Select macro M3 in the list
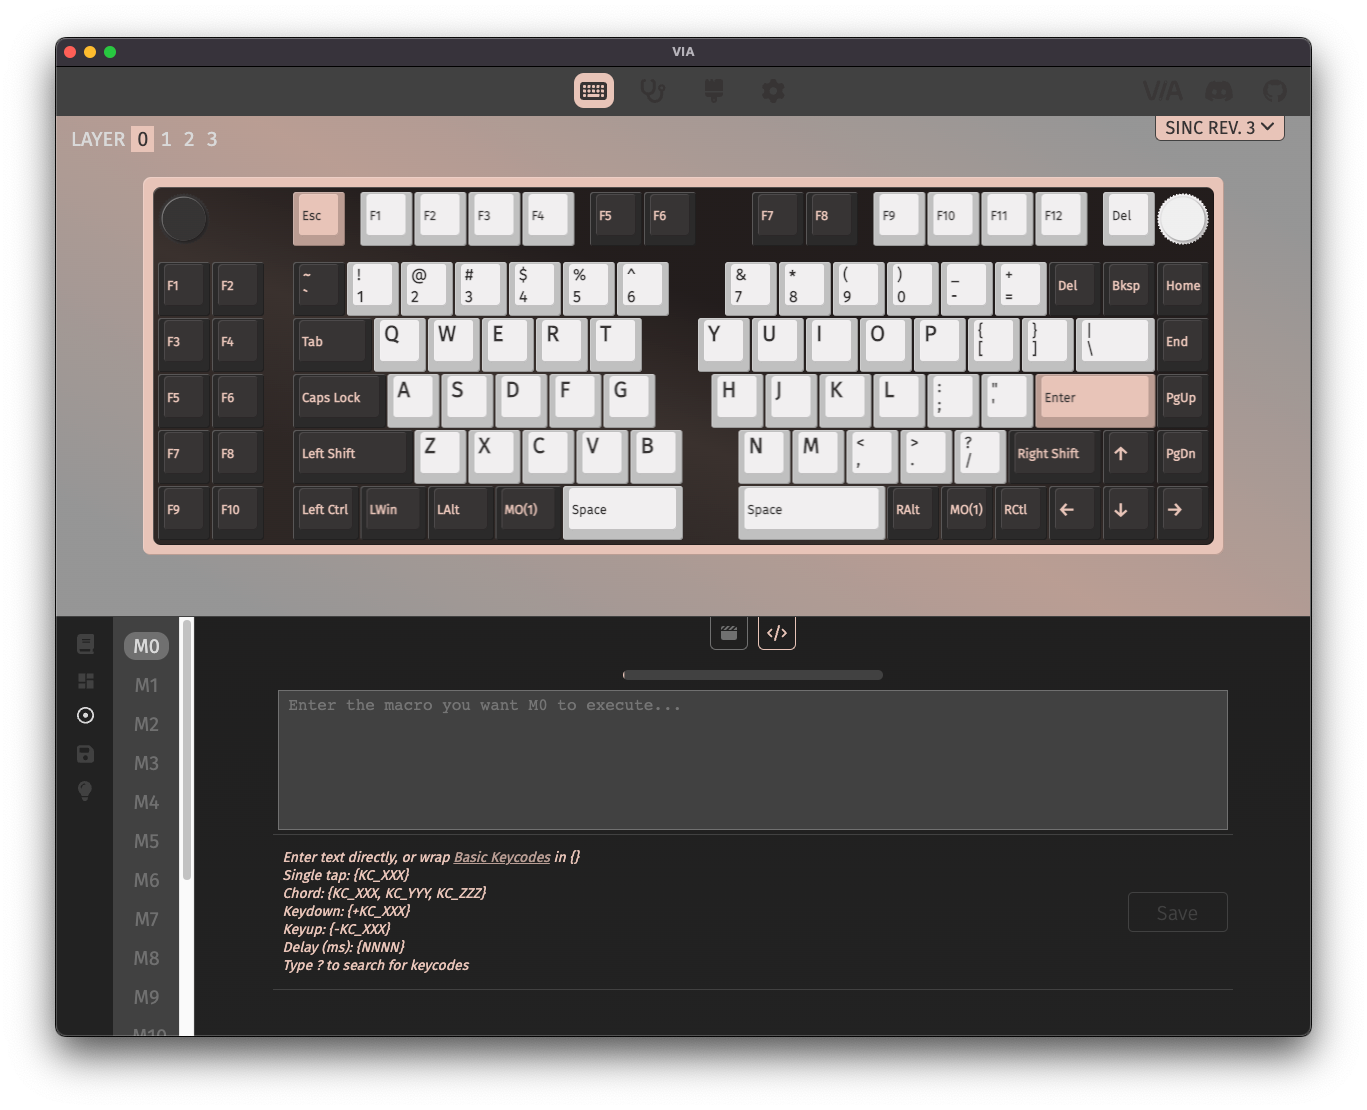This screenshot has height=1110, width=1367. (x=146, y=763)
